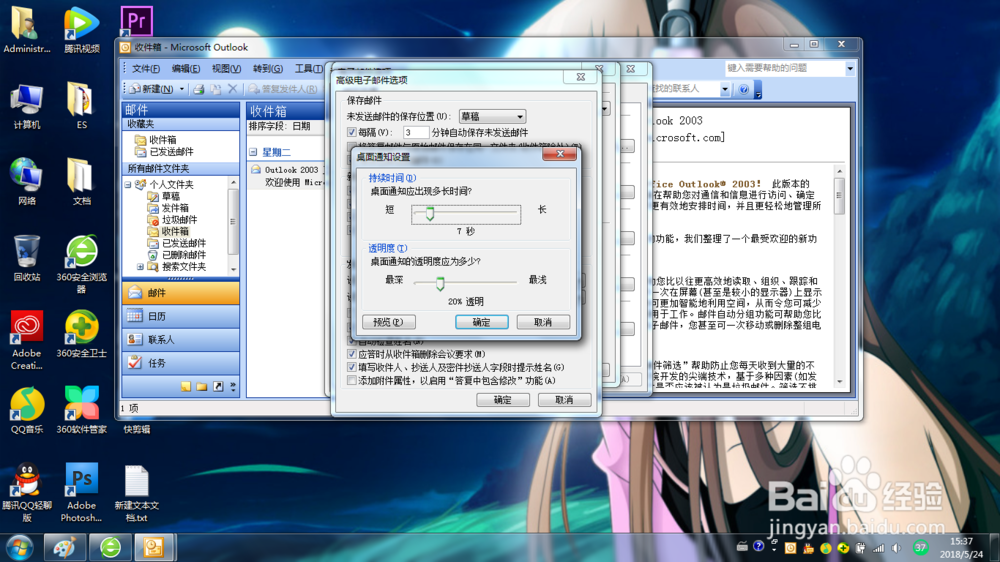Click the transparency slider thumb 透明度
The height and width of the screenshot is (562, 1000).
click(x=440, y=283)
